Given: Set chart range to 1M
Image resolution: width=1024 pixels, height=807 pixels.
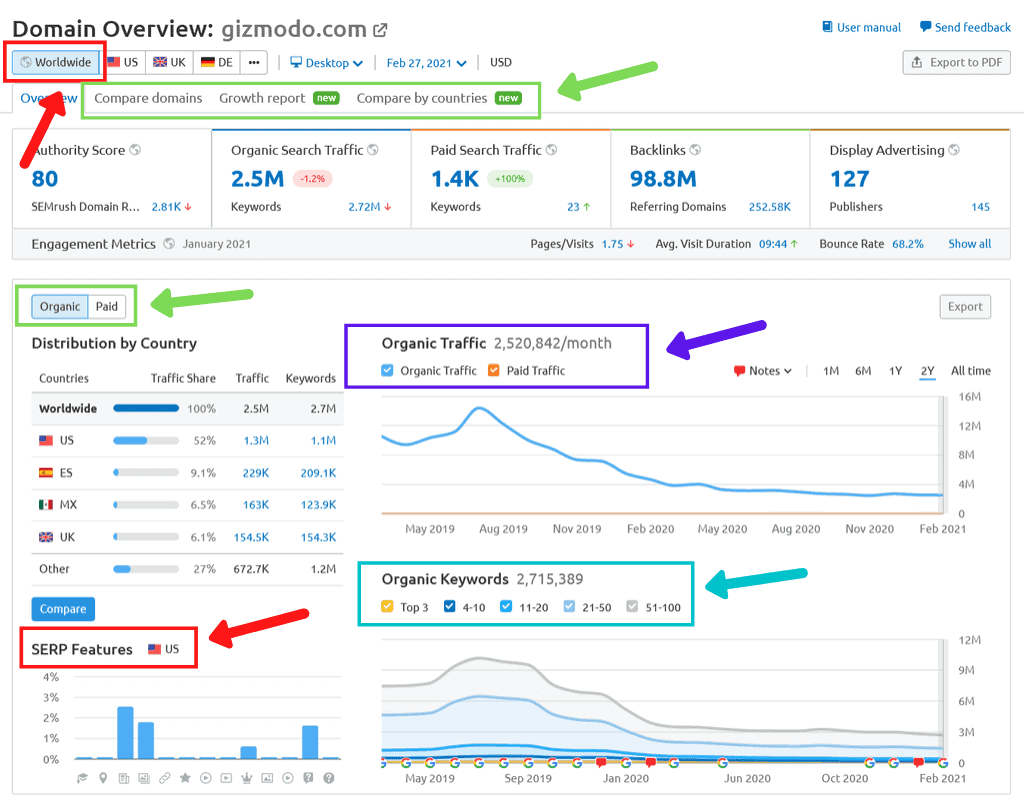Looking at the screenshot, I should [x=831, y=371].
